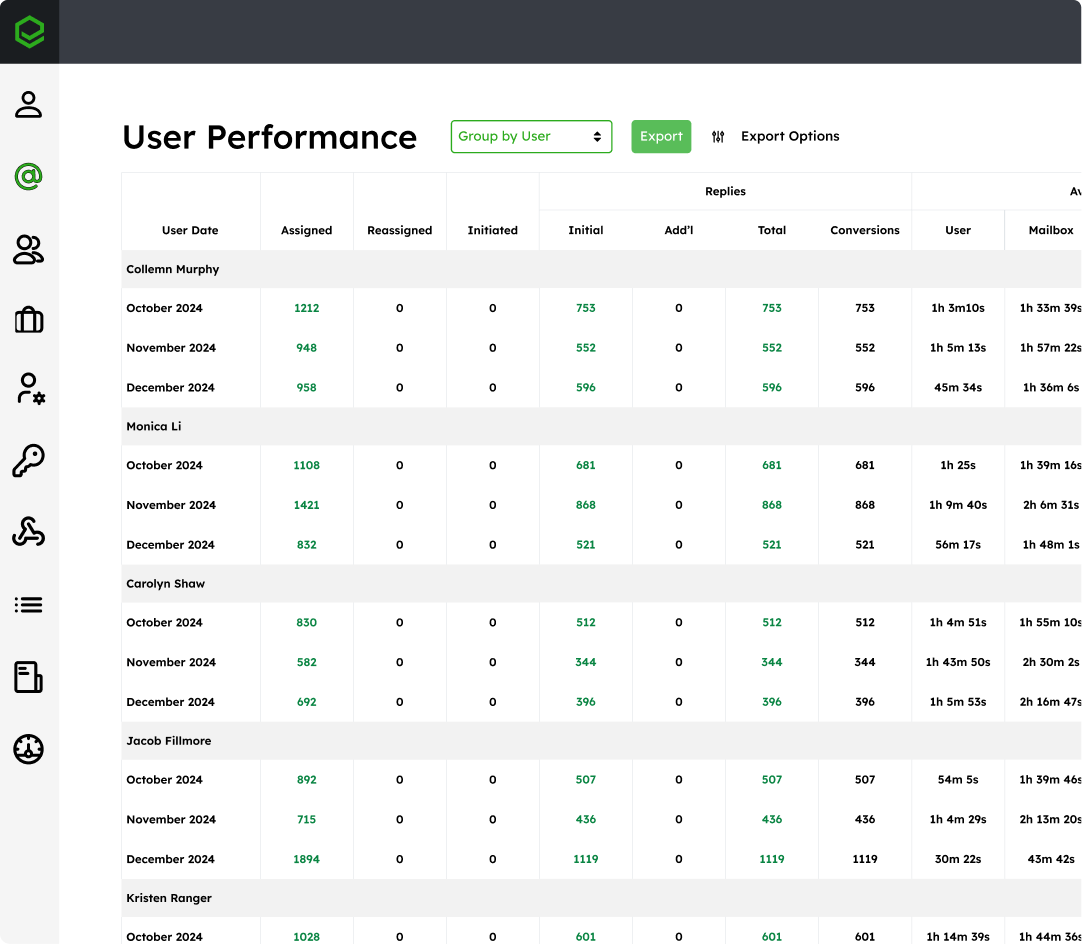This screenshot has width=1082, height=944.
Task: Open assigned value 1894 link
Action: pos(306,860)
